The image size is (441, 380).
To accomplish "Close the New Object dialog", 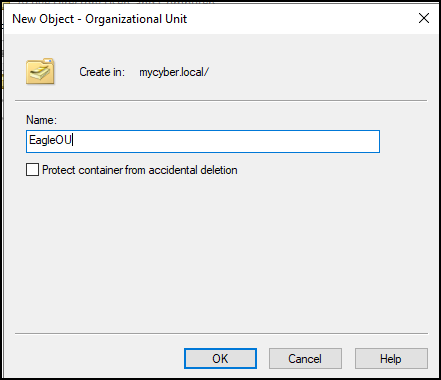I will point(424,18).
